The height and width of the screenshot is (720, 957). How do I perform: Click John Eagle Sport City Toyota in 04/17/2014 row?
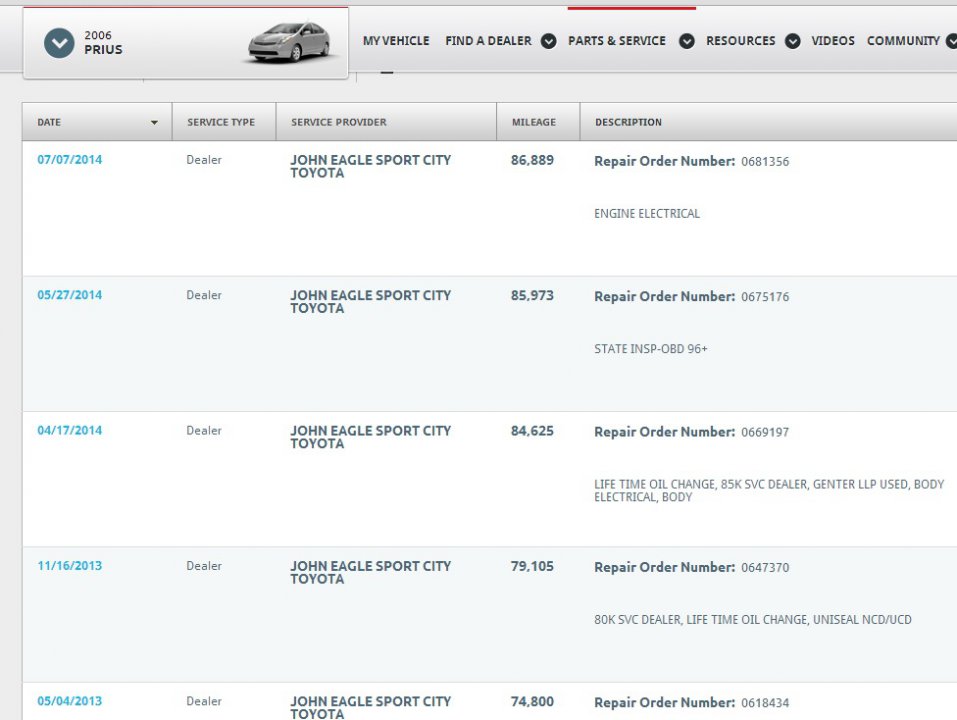[x=370, y=437]
